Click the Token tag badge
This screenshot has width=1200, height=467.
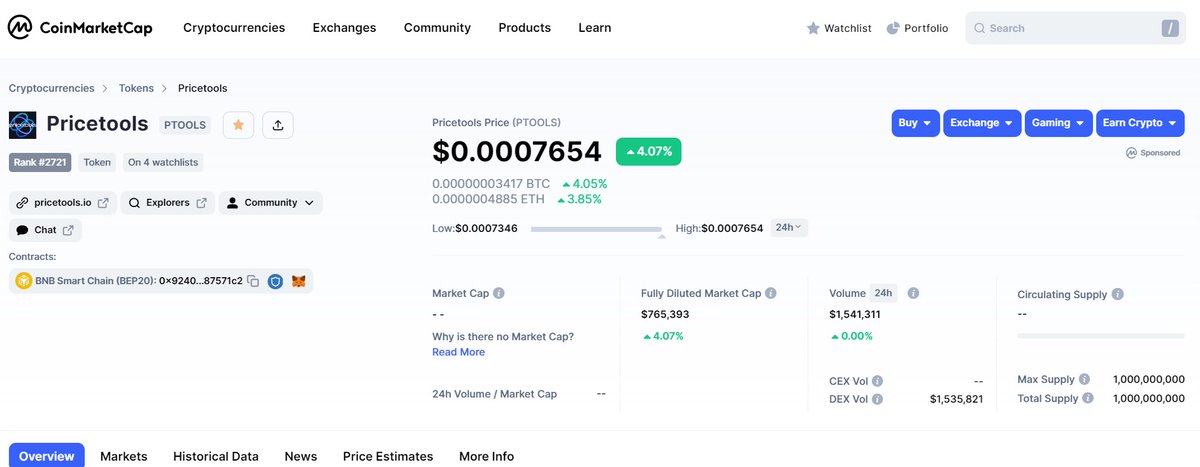97,162
